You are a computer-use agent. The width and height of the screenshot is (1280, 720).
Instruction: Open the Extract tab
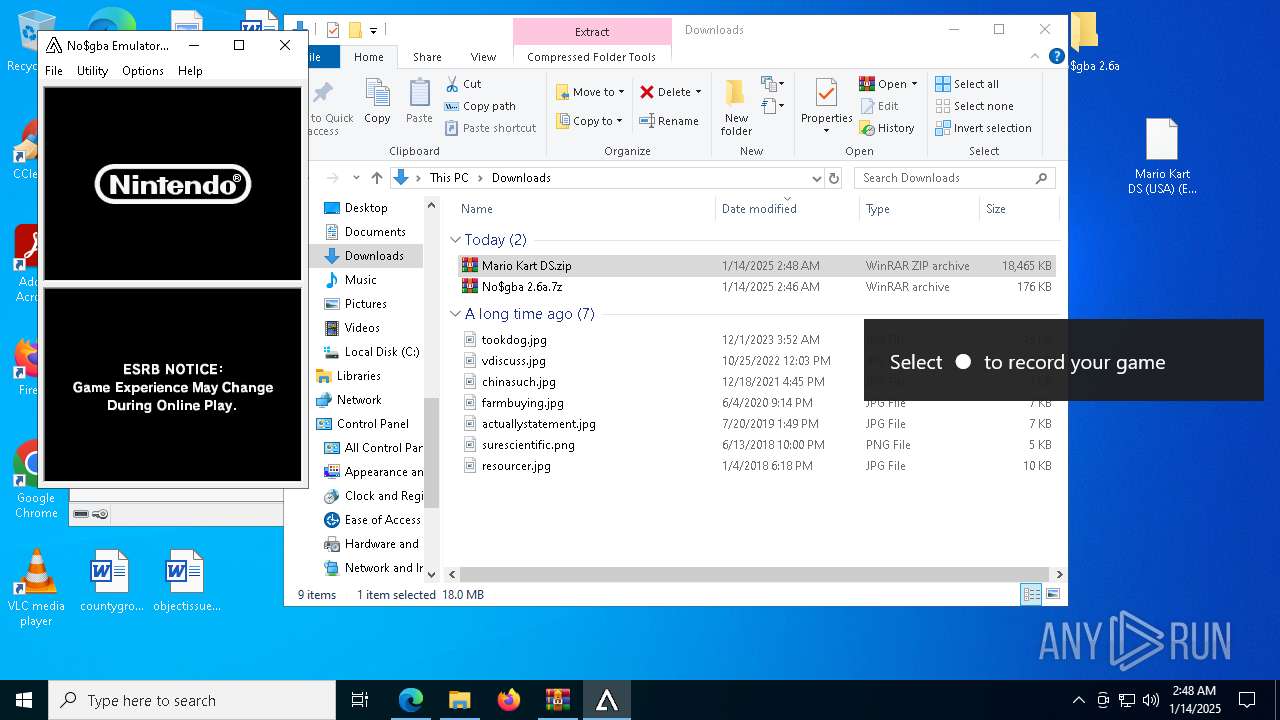(x=592, y=31)
